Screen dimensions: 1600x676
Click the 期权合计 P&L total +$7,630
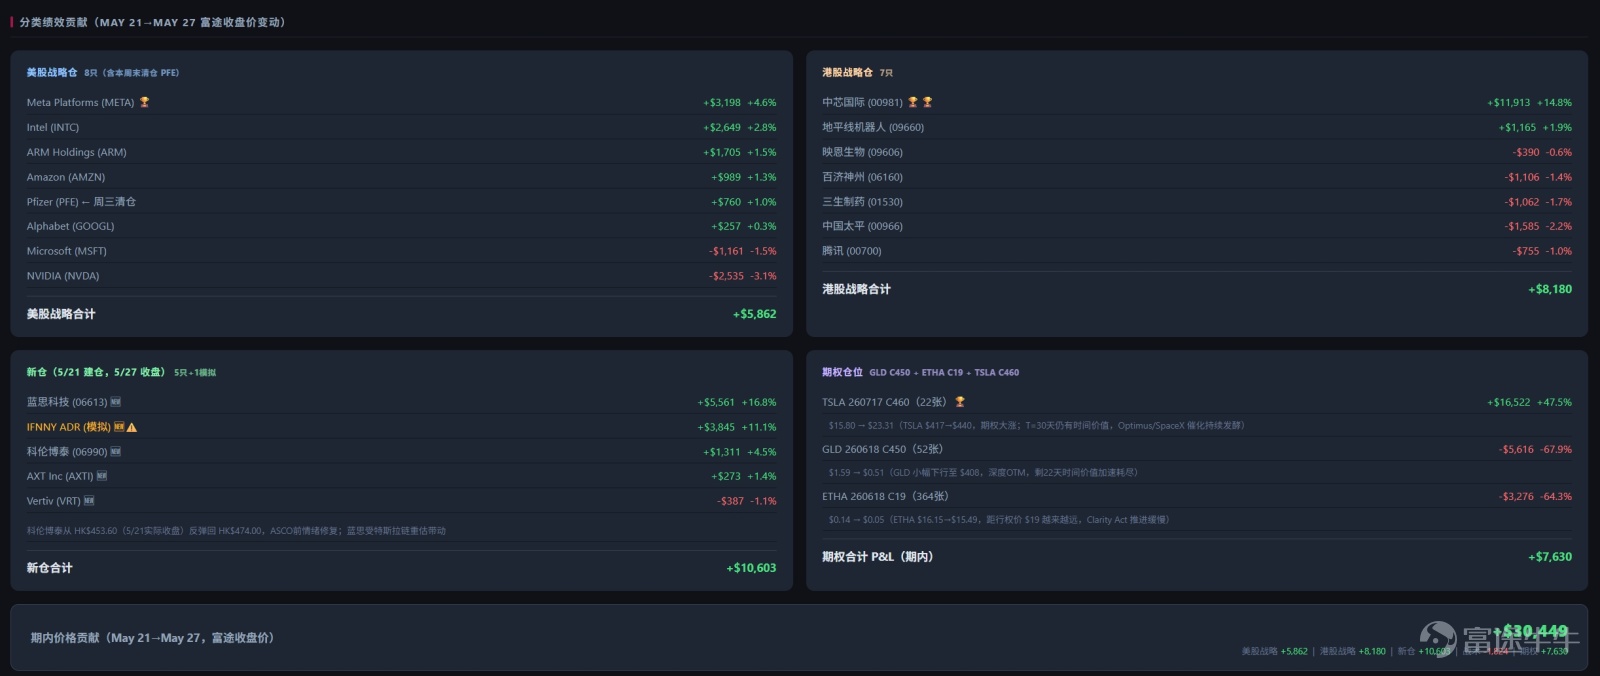coord(1550,557)
